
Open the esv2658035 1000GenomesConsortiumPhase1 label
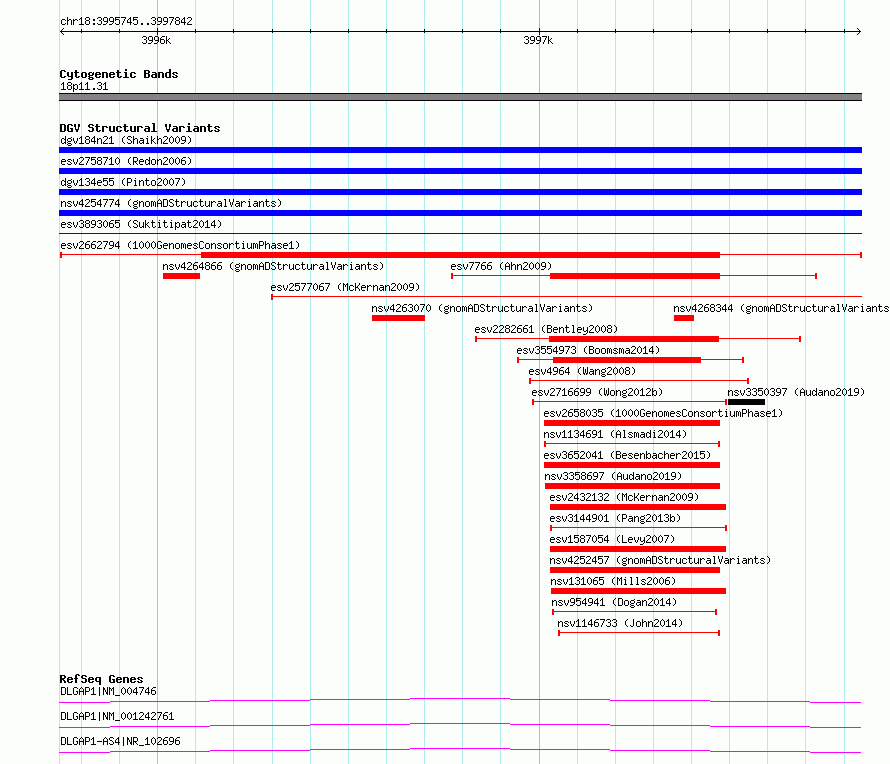tap(663, 413)
